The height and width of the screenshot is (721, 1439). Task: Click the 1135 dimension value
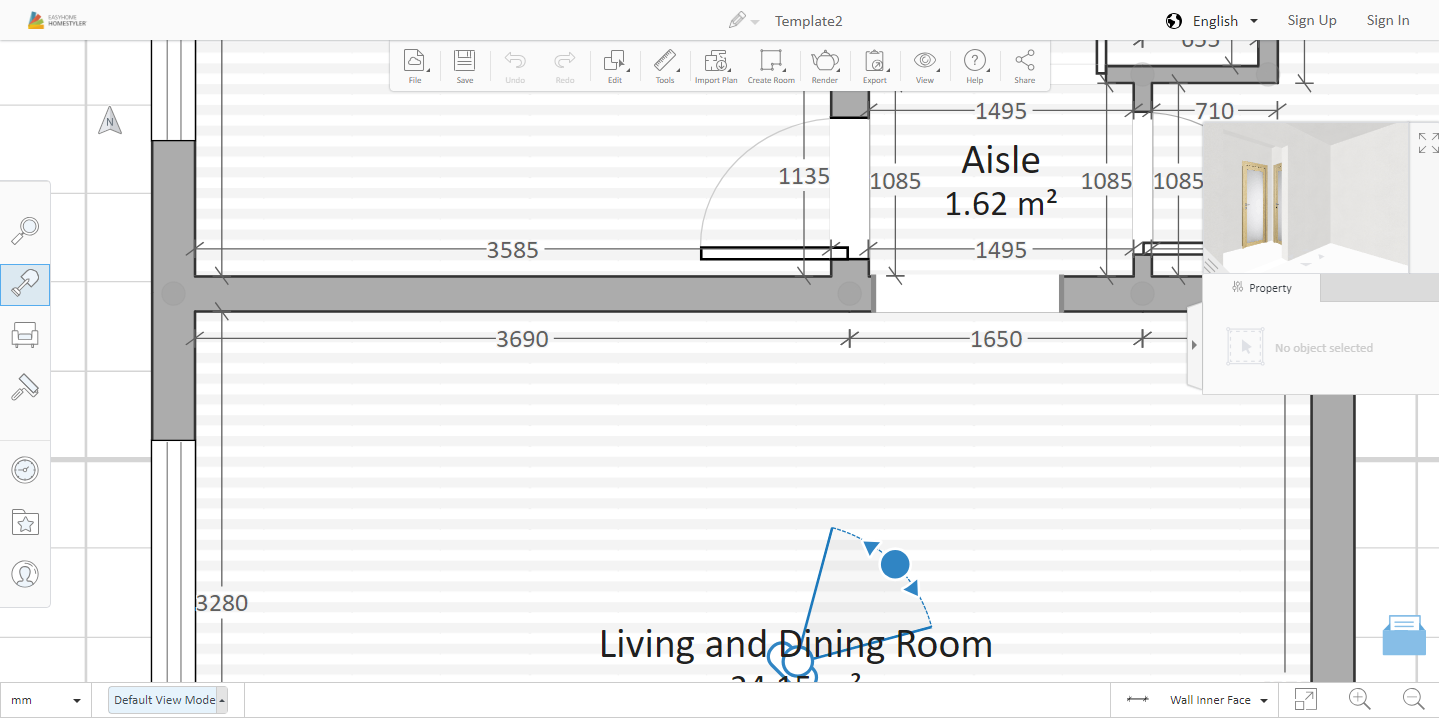click(804, 176)
